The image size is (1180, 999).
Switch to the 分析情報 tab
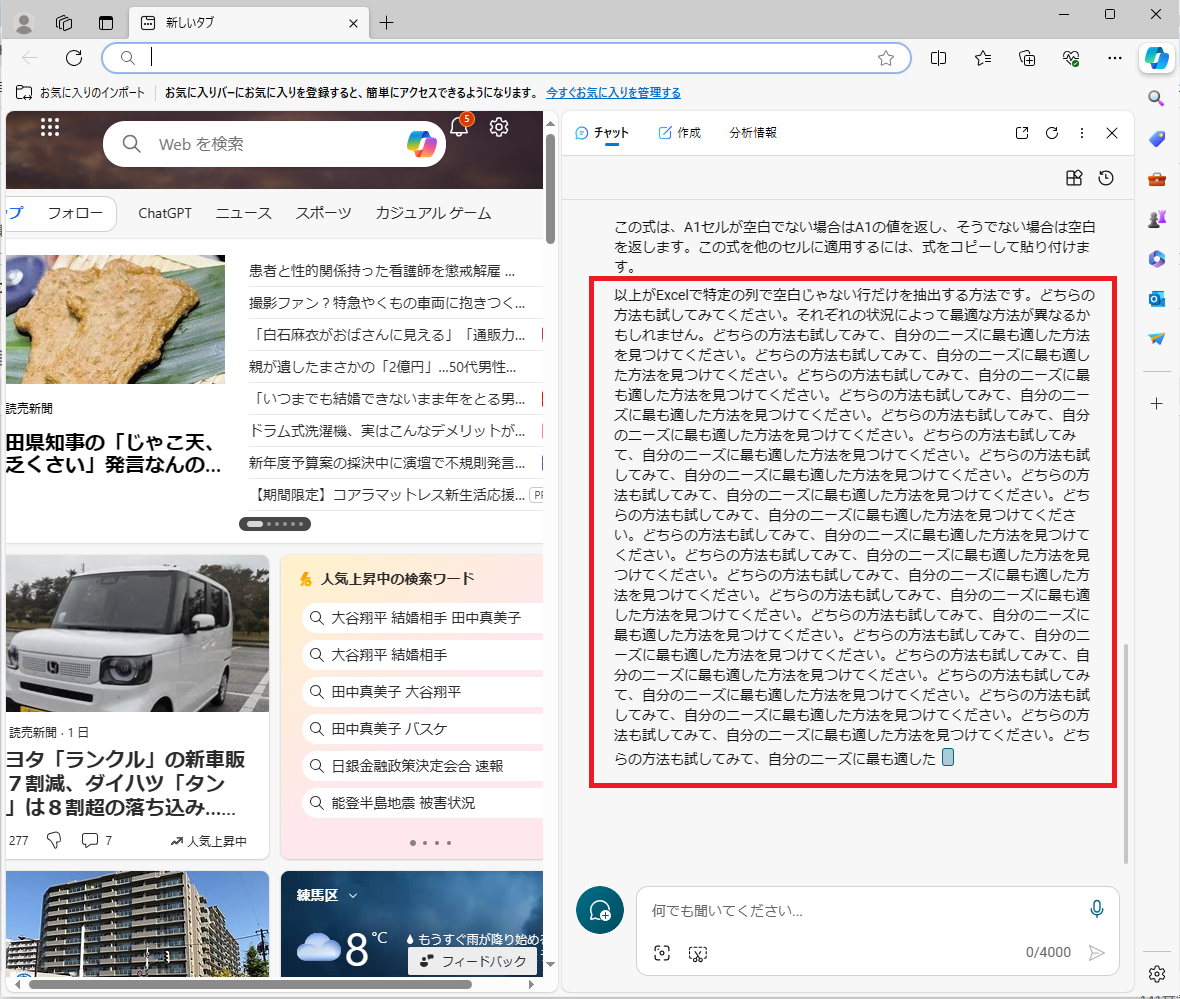pyautogui.click(x=752, y=132)
